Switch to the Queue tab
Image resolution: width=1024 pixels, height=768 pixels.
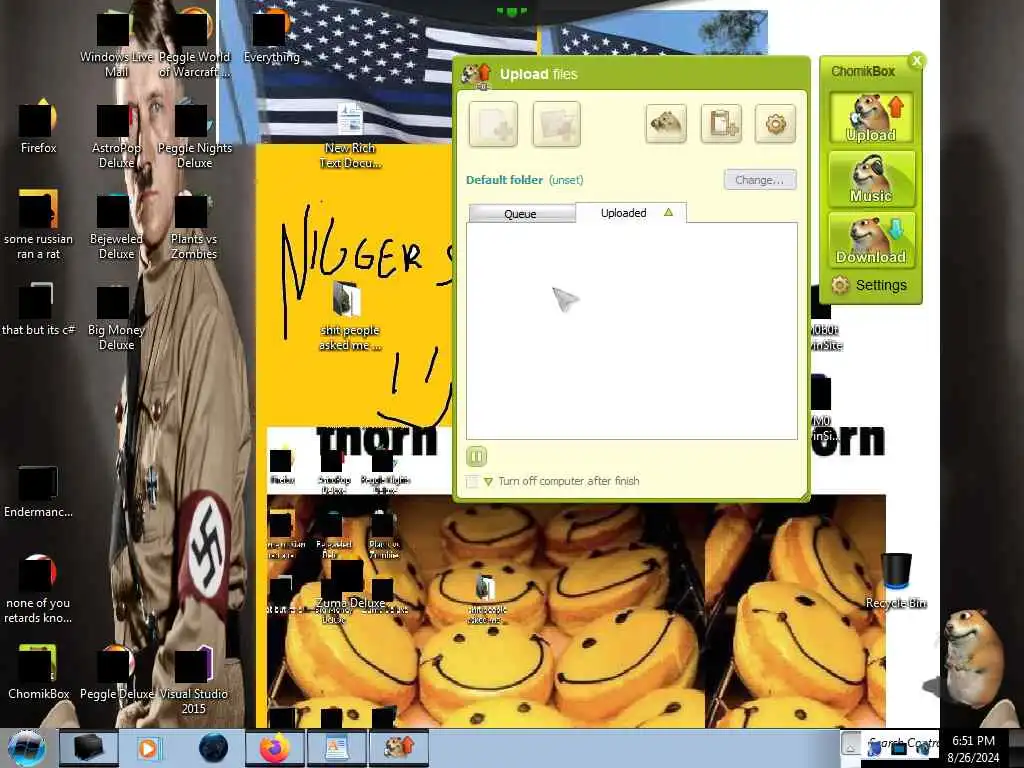coord(521,214)
